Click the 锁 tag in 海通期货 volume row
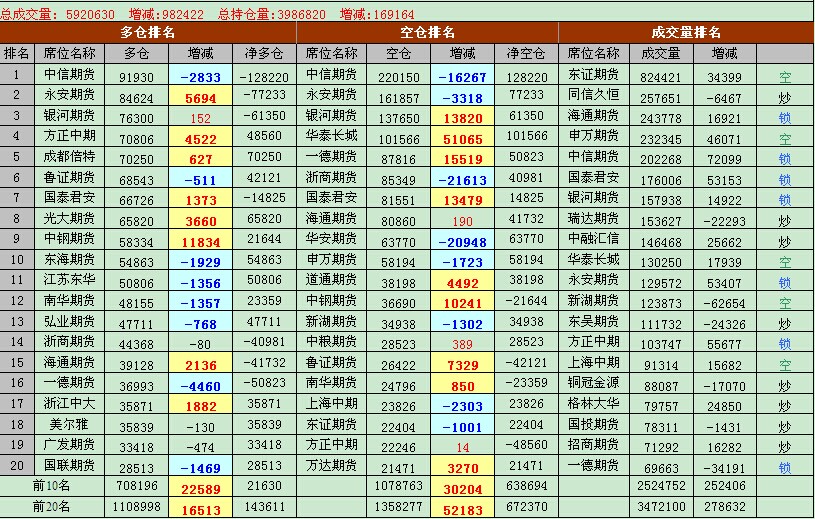Image resolution: width=815 pixels, height=519 pixels. pos(785,118)
